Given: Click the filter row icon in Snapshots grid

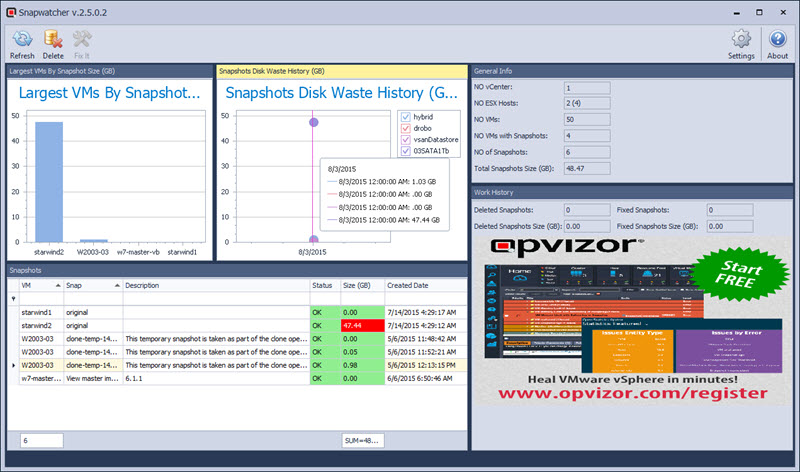Looking at the screenshot, I should pyautogui.click(x=13, y=299).
